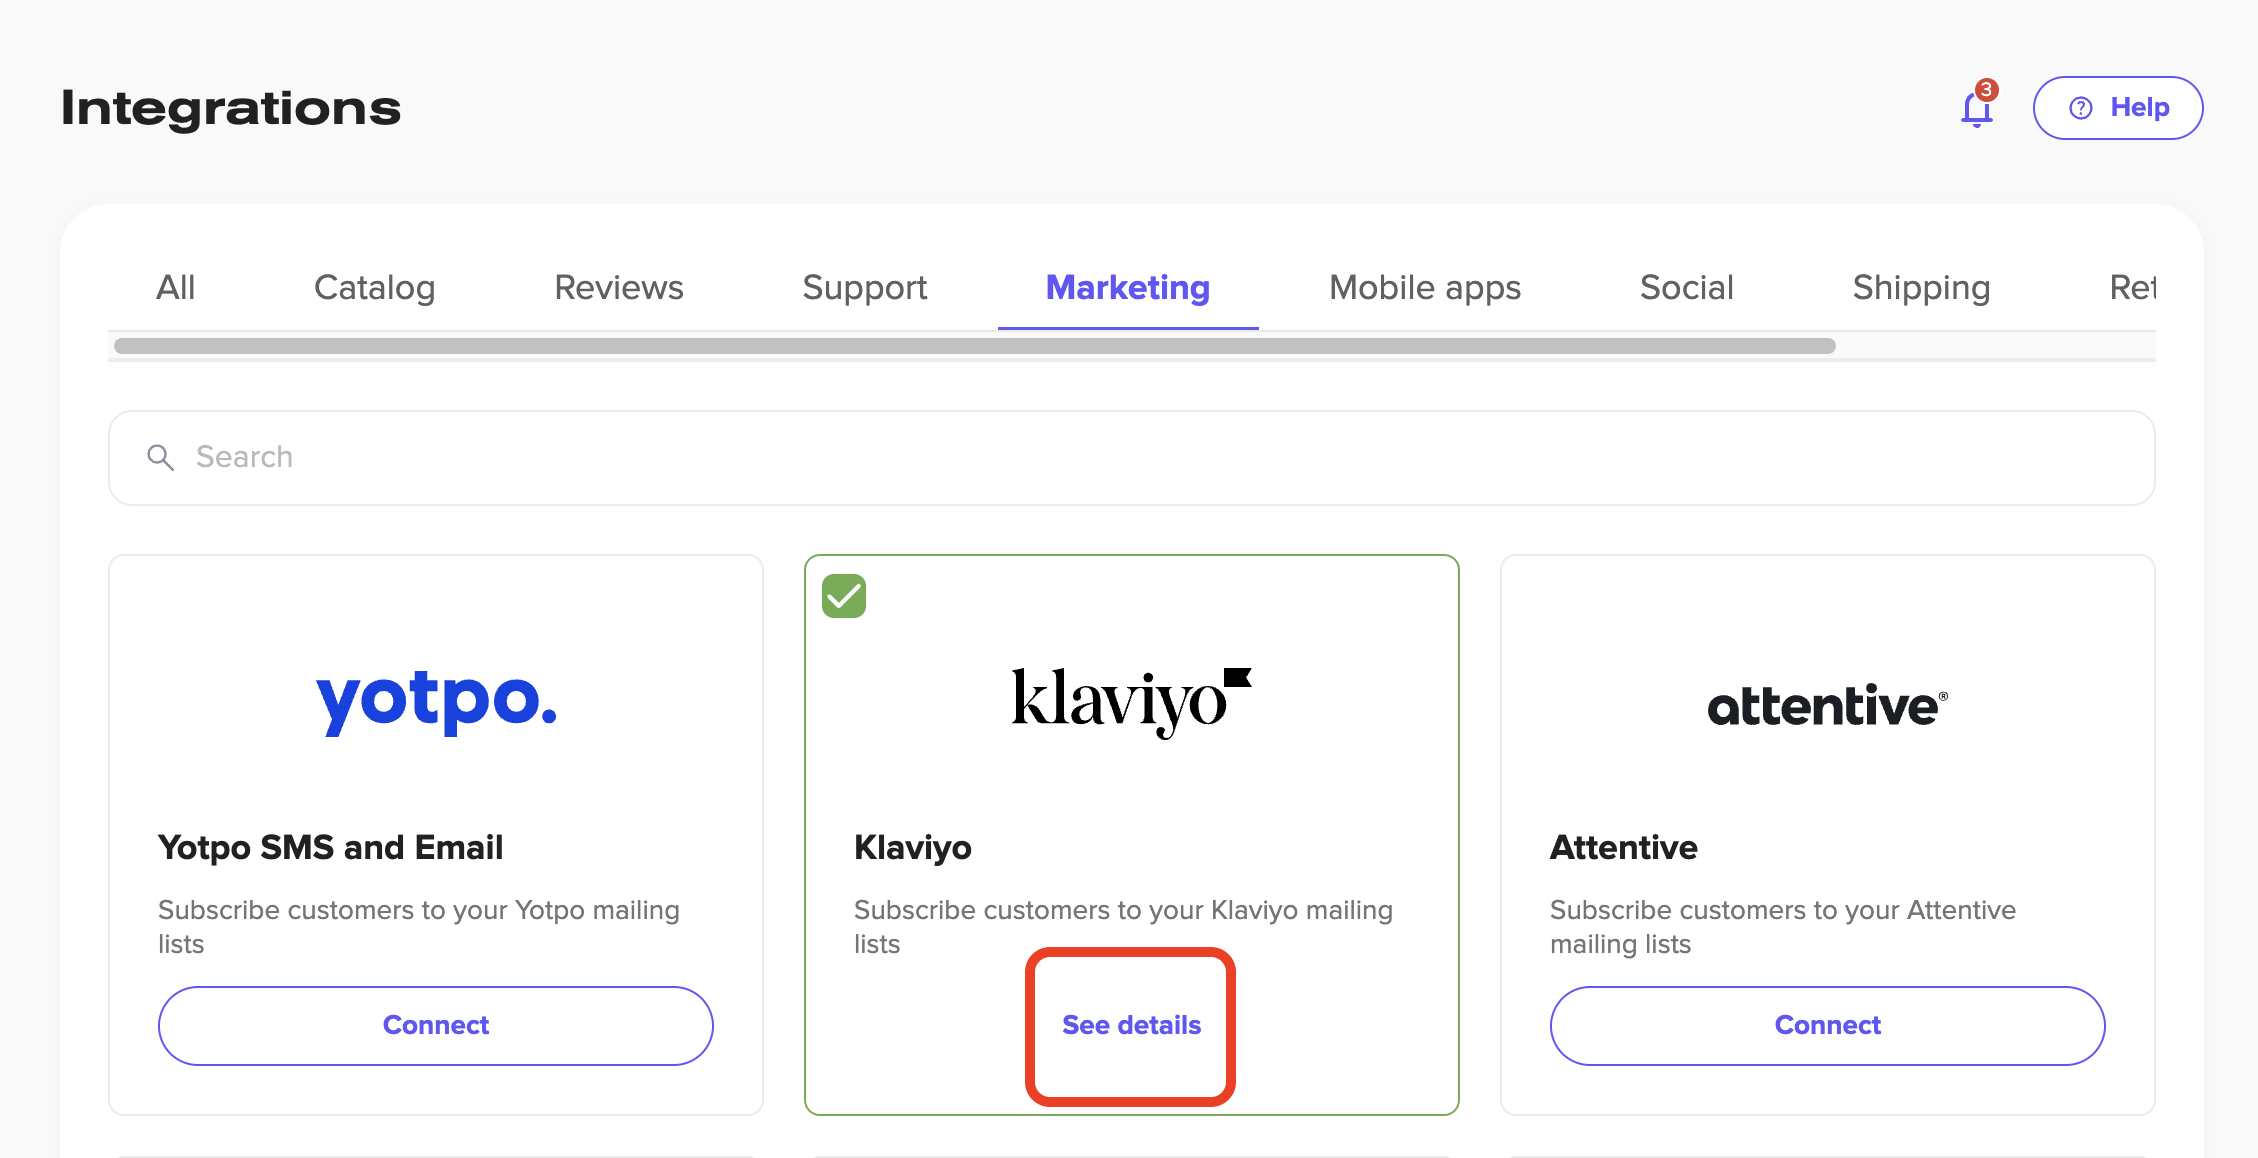
Task: Click the Klaviyo card title
Action: (x=913, y=848)
